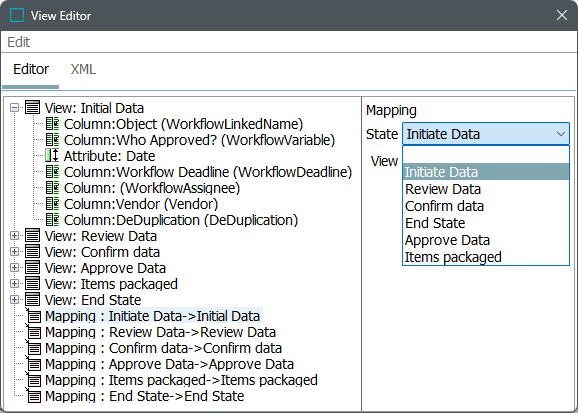Switch to the XML tab
The image size is (578, 413).
[x=83, y=69]
